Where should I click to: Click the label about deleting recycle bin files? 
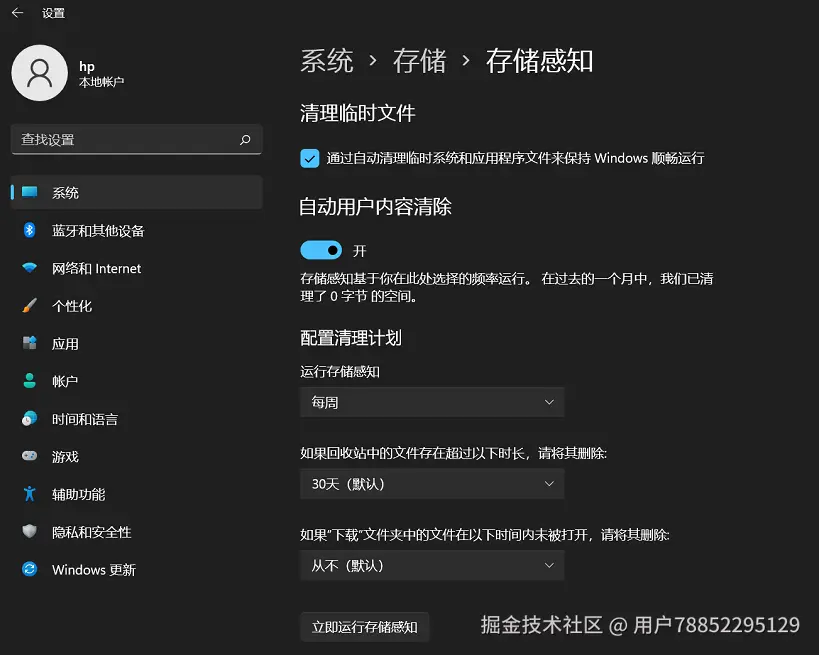coord(453,453)
